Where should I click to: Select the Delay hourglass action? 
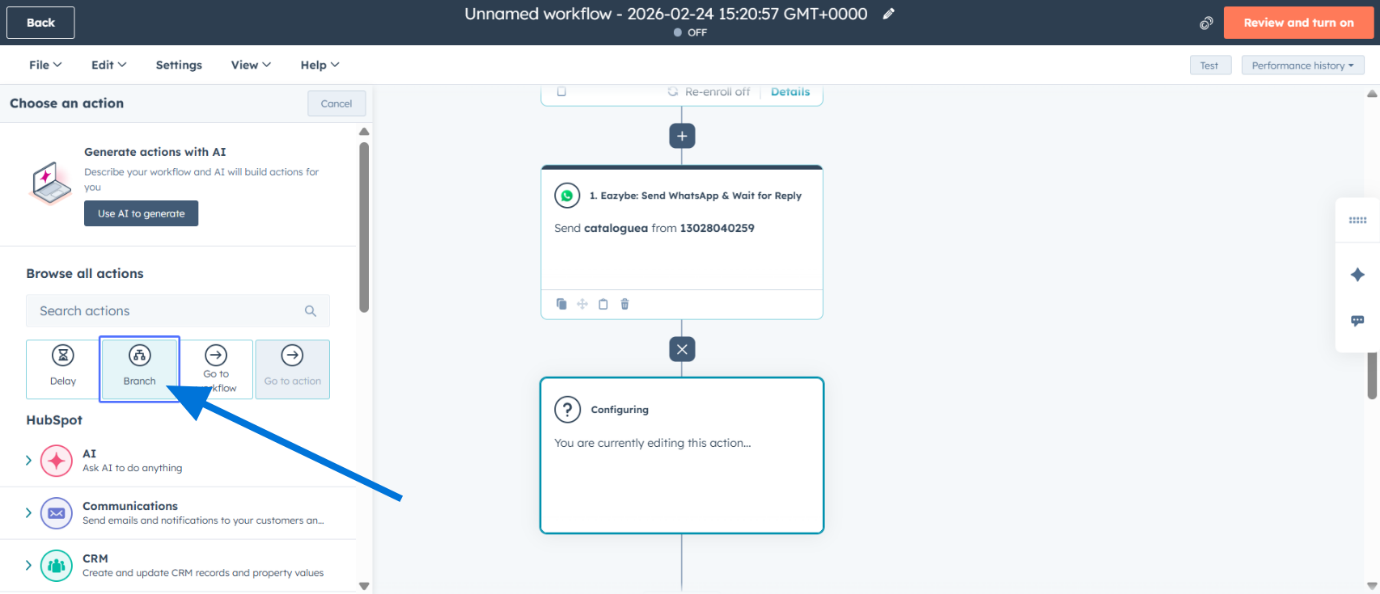63,369
